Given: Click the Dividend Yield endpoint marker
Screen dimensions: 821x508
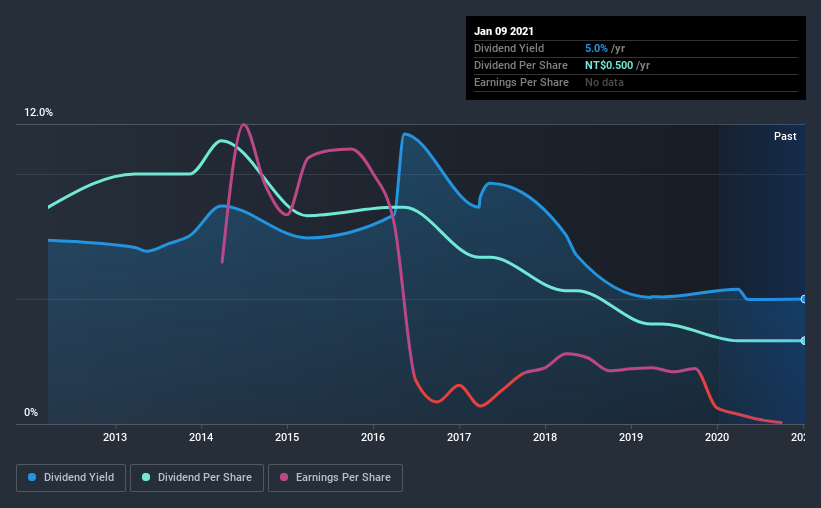Looking at the screenshot, I should [803, 299].
